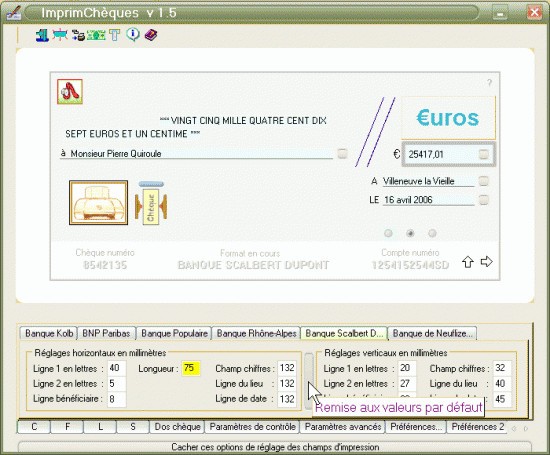Click the reset to defaults vertical button

[309, 381]
